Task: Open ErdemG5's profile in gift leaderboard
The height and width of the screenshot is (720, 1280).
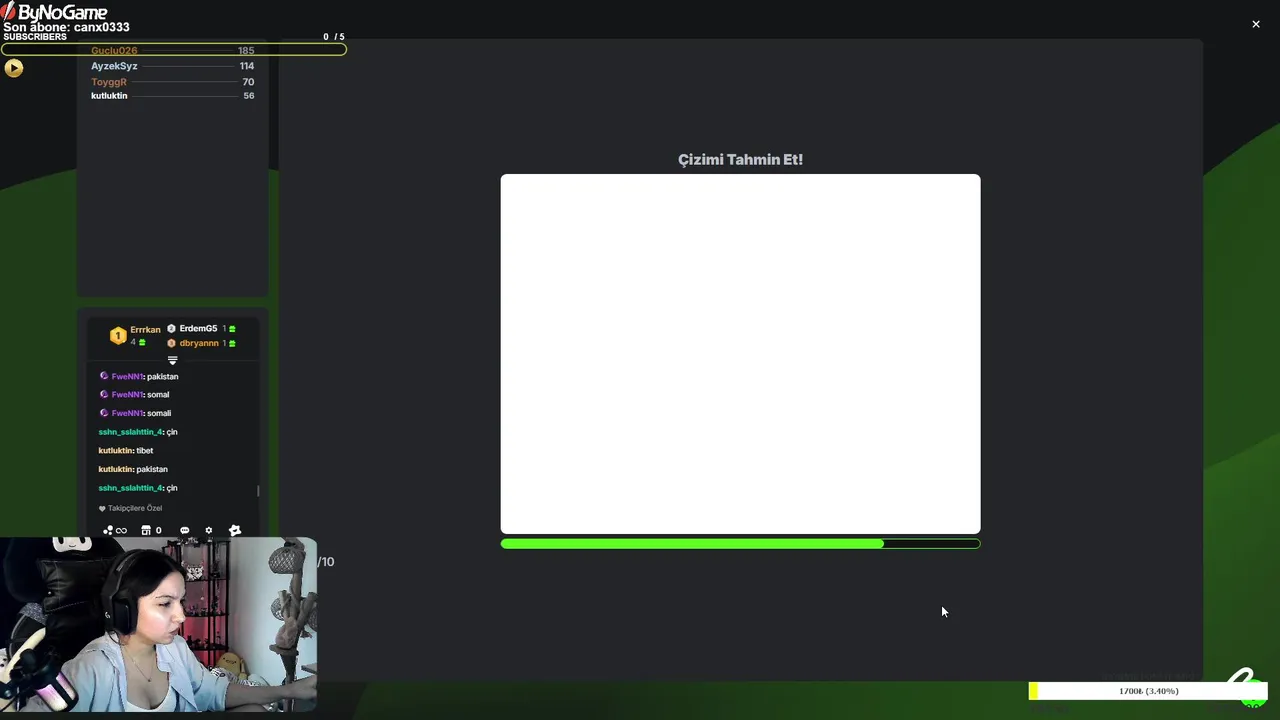Action: tap(198, 328)
